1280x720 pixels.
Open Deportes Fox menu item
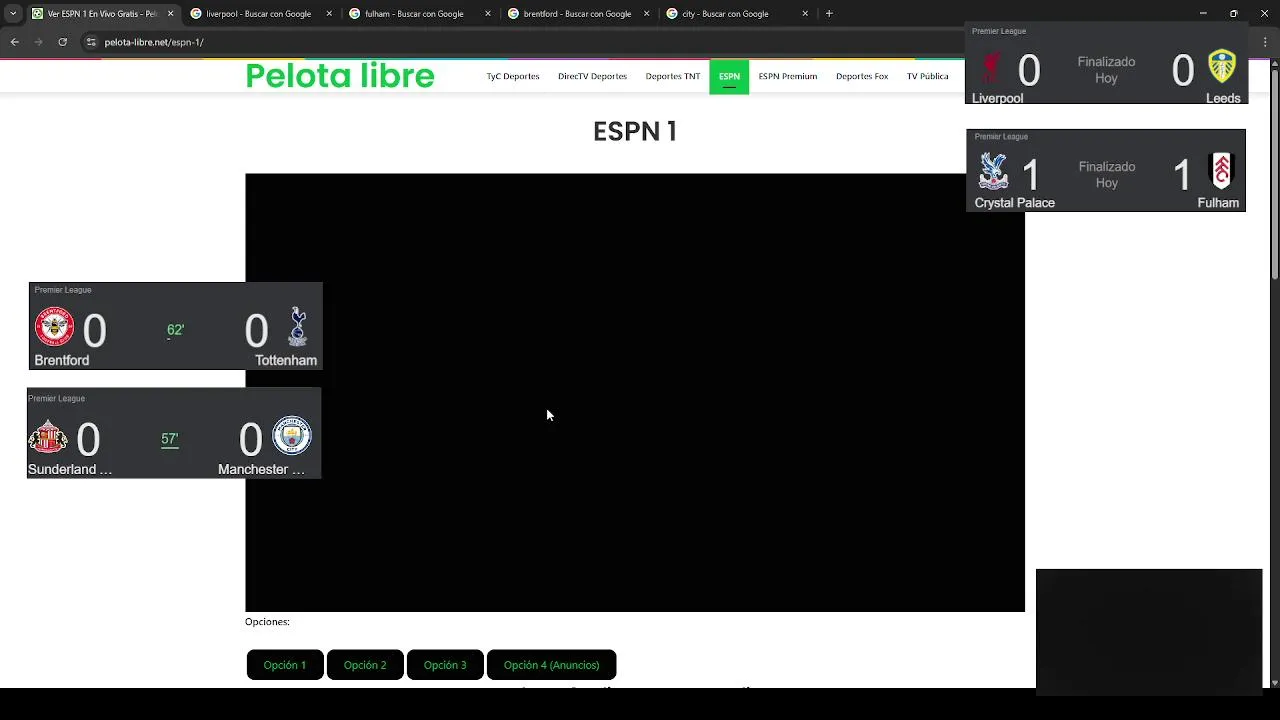coord(862,76)
